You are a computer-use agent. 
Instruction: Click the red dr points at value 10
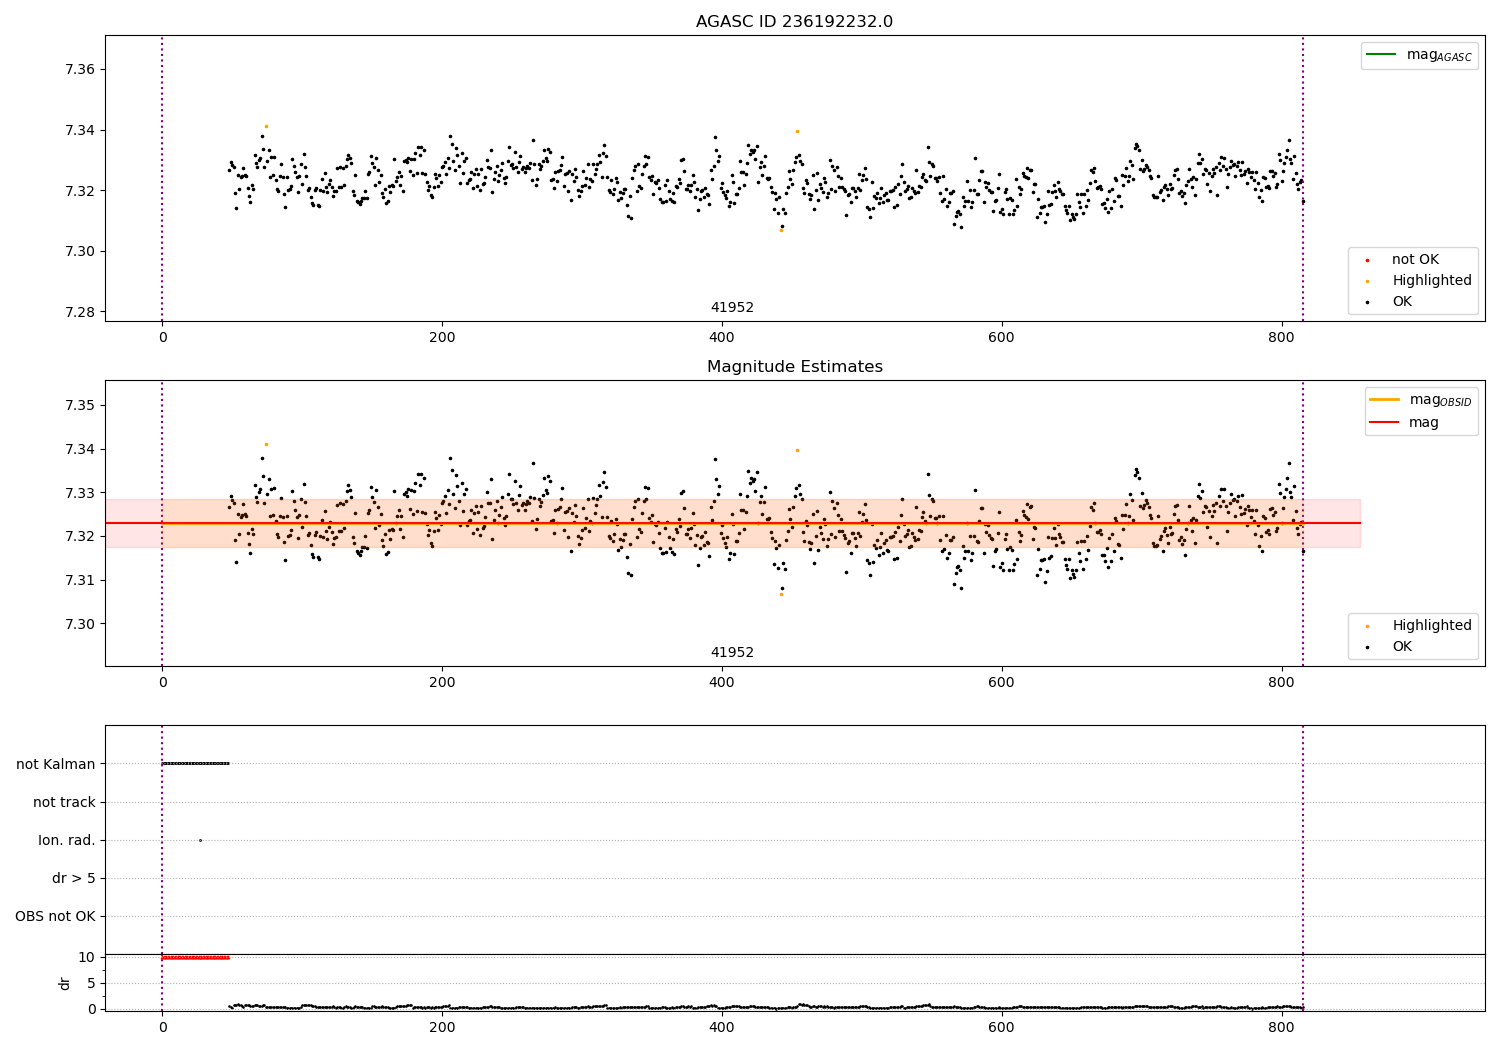click(x=196, y=958)
